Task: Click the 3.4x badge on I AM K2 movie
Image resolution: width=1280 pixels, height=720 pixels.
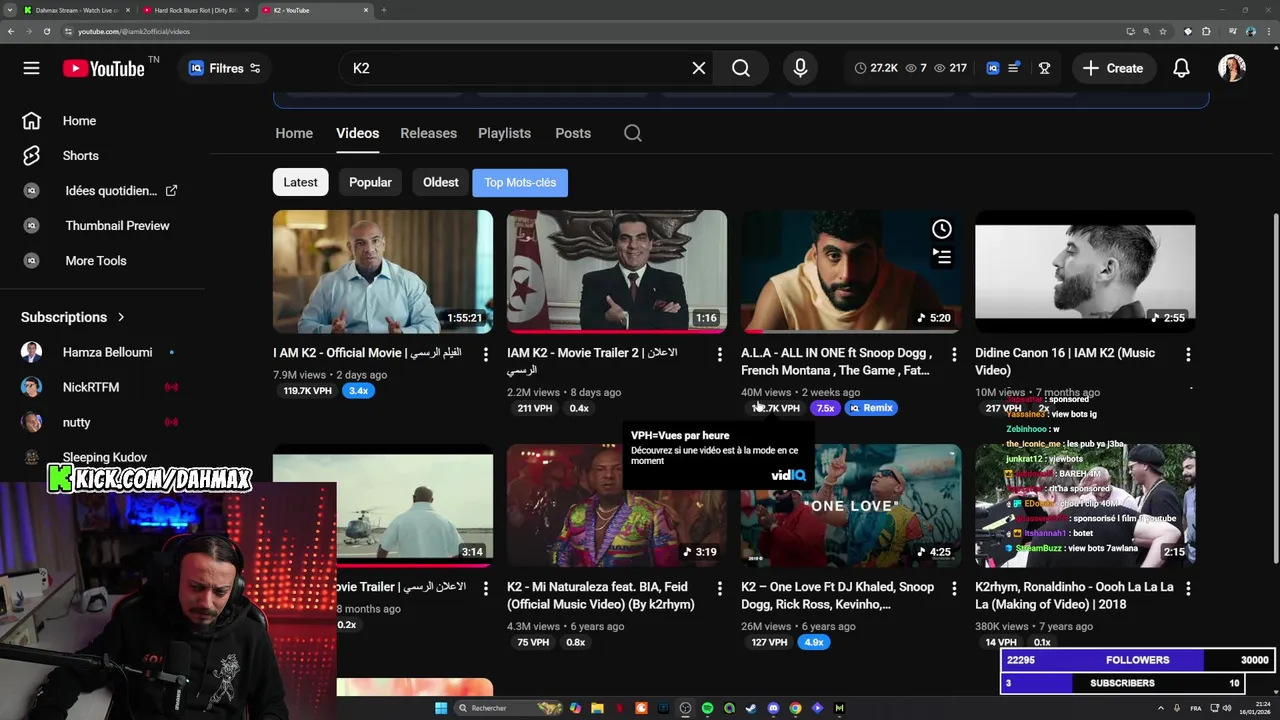Action: 358,391
